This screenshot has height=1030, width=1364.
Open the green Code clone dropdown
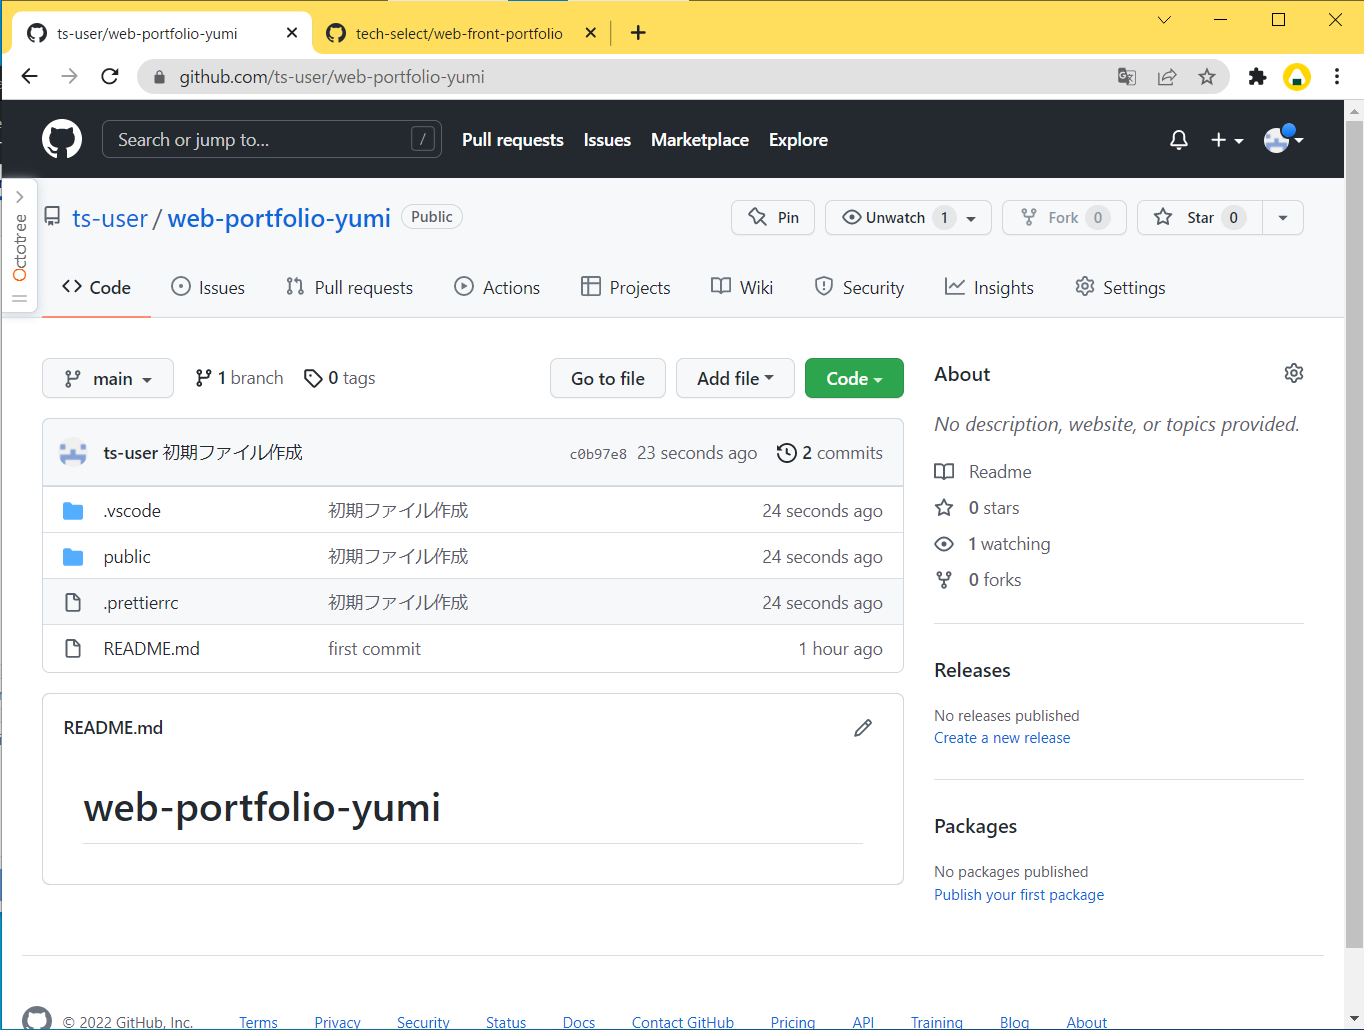click(854, 378)
